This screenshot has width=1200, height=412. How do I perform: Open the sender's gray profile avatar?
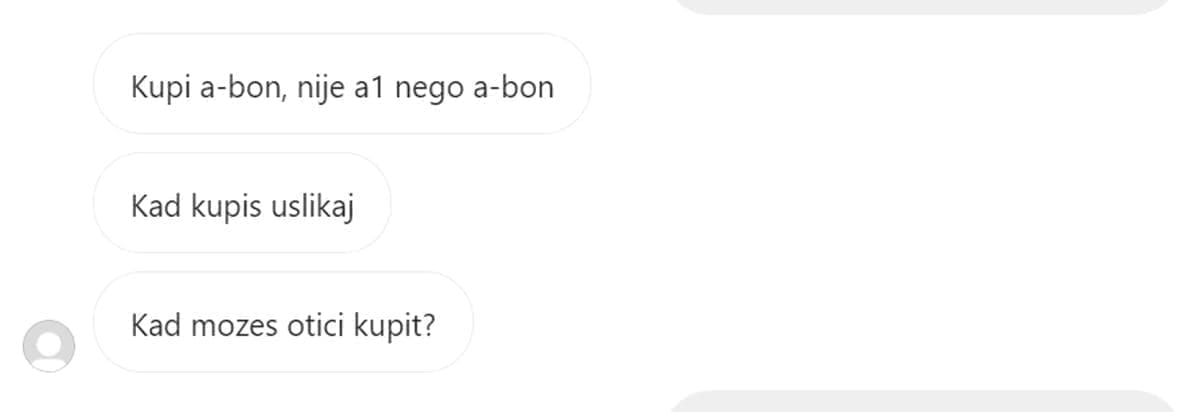[48, 347]
